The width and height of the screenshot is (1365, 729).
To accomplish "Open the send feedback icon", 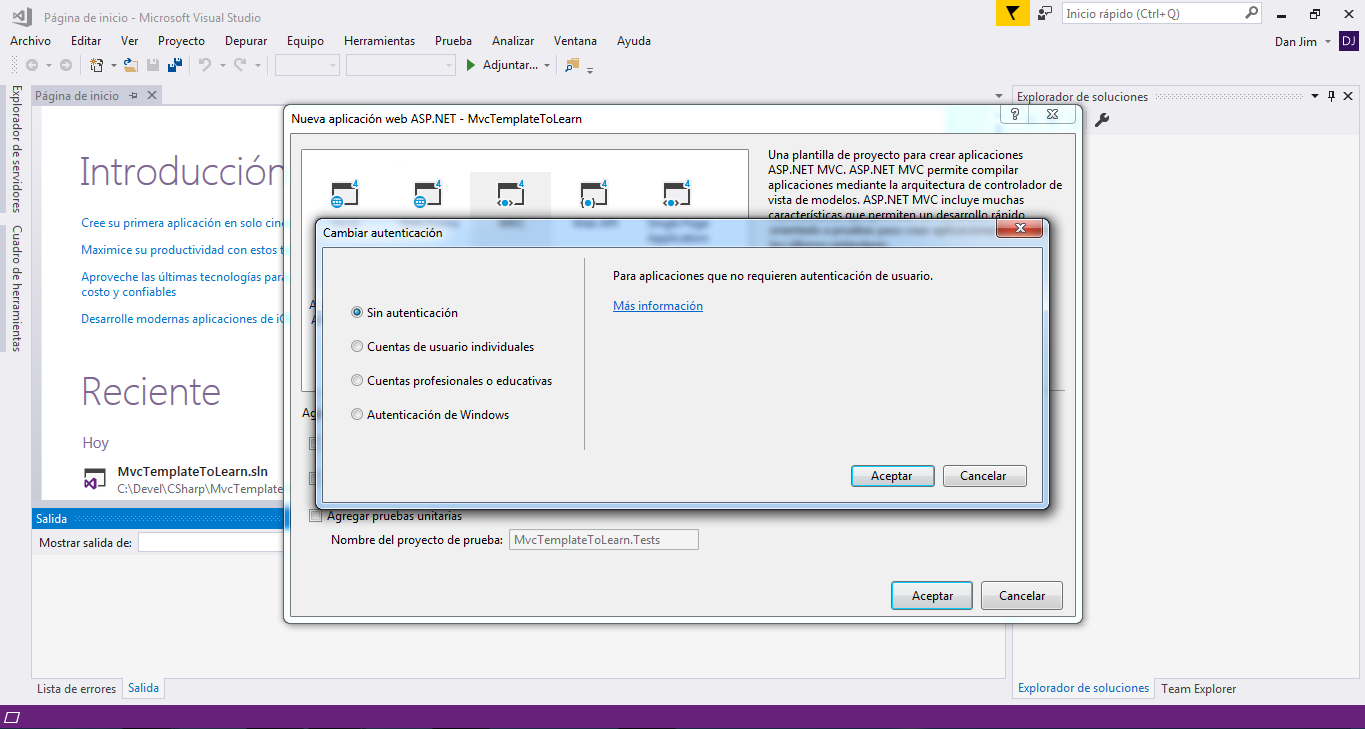I will point(1045,13).
